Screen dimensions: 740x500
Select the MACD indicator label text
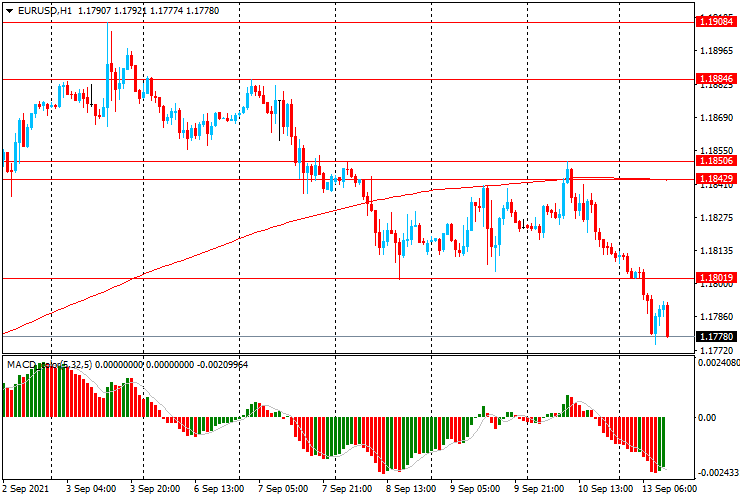[x=127, y=364]
